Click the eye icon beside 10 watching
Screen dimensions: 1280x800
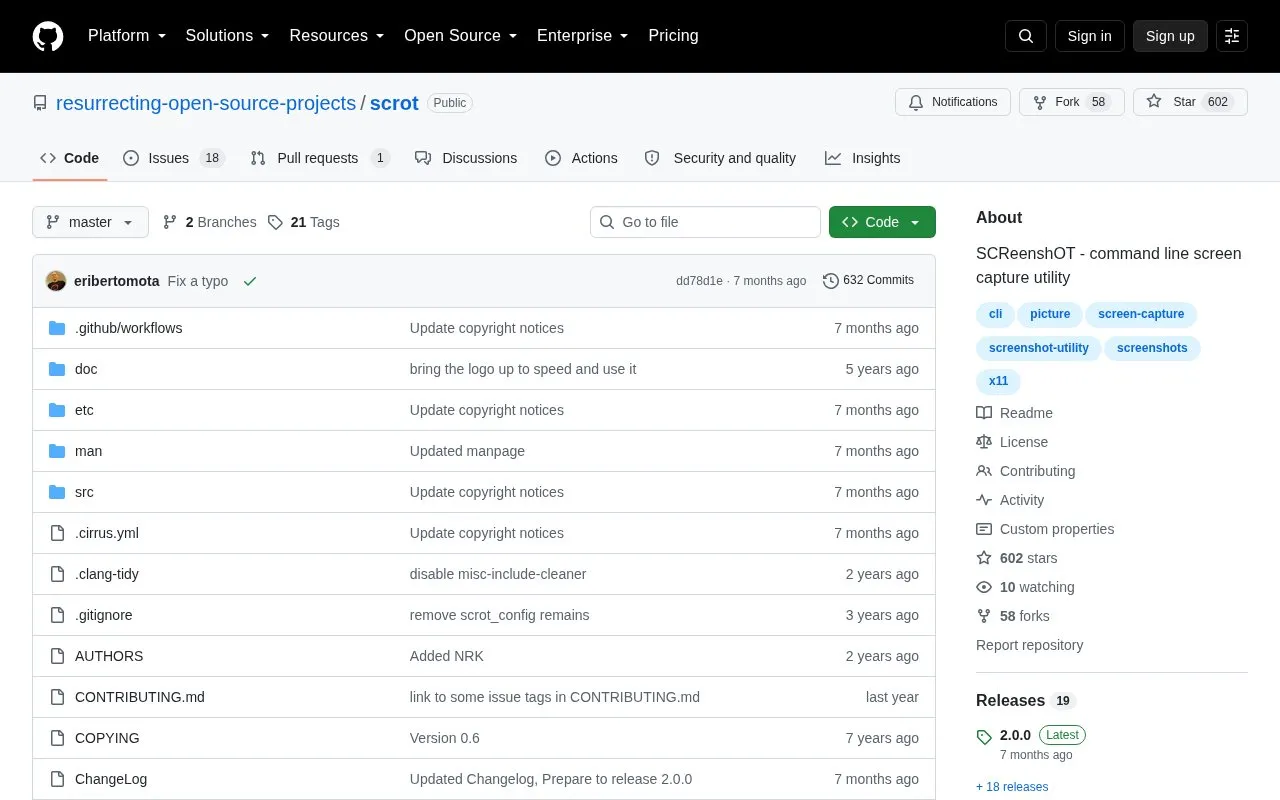[x=984, y=587]
